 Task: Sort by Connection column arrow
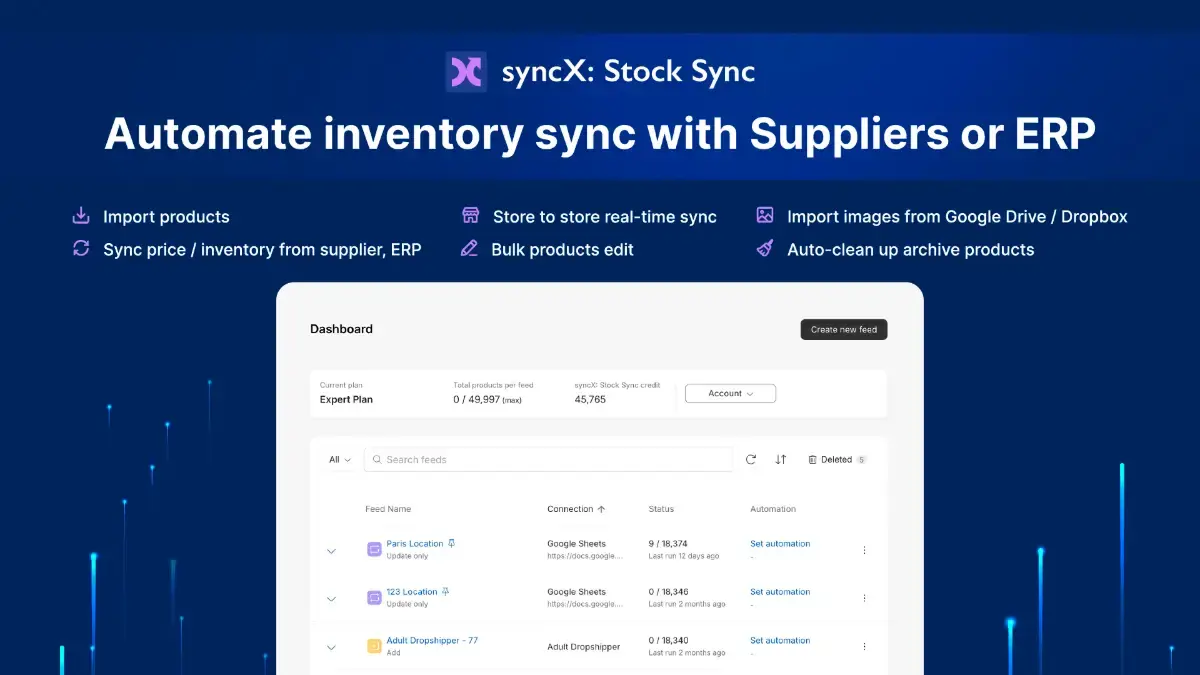pyautogui.click(x=601, y=509)
